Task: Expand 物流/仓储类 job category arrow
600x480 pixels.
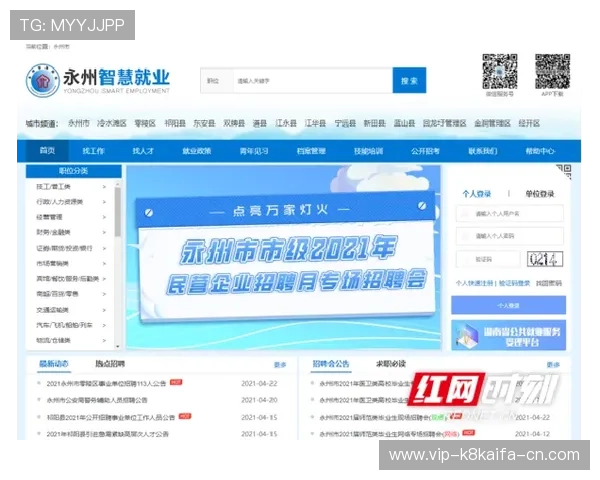Action: [104, 340]
